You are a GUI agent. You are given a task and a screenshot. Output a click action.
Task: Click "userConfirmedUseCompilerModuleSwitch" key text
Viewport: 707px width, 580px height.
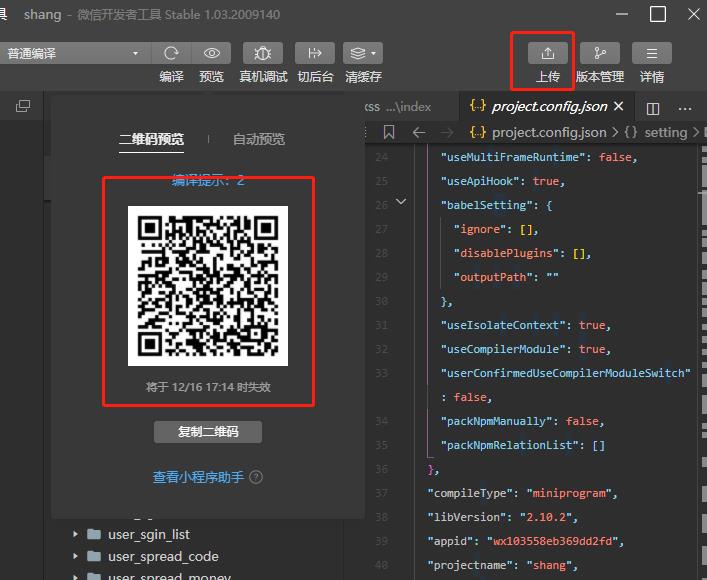pos(565,373)
